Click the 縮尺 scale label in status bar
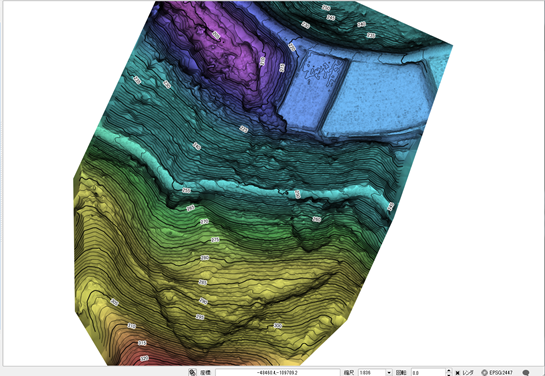This screenshot has width=545, height=376. click(x=349, y=373)
